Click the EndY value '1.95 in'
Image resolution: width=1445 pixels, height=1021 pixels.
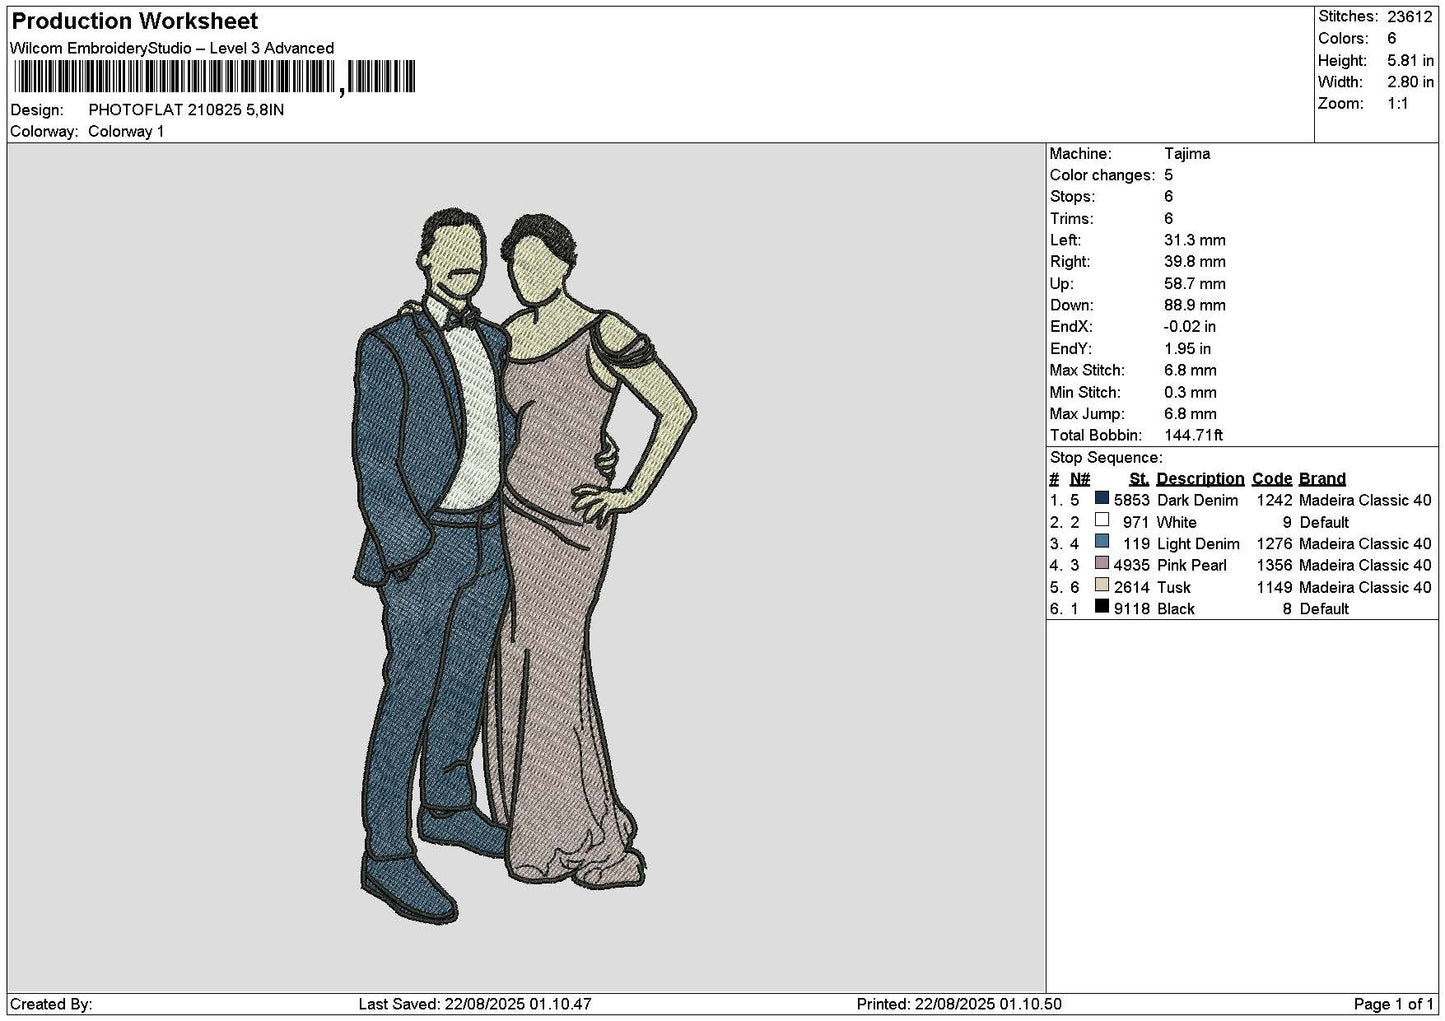pos(1187,349)
